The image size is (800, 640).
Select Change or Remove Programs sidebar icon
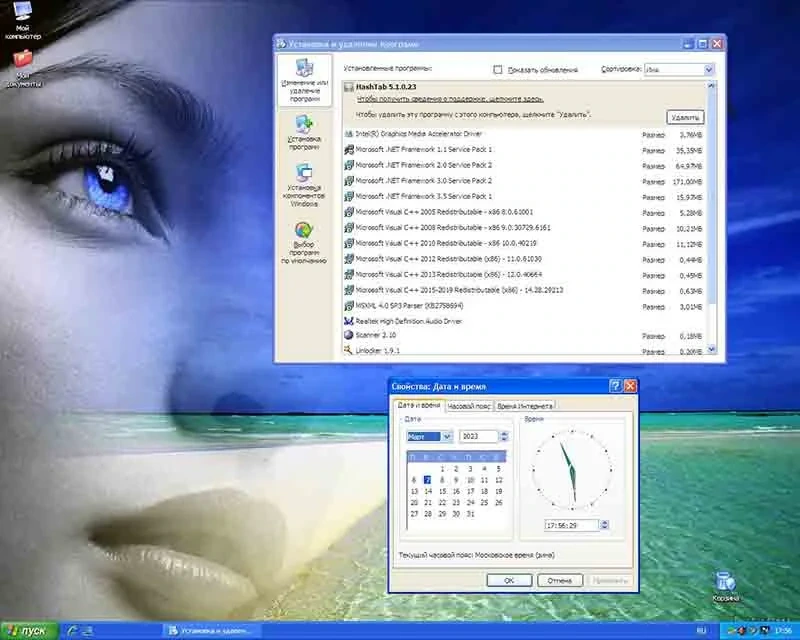[x=305, y=68]
